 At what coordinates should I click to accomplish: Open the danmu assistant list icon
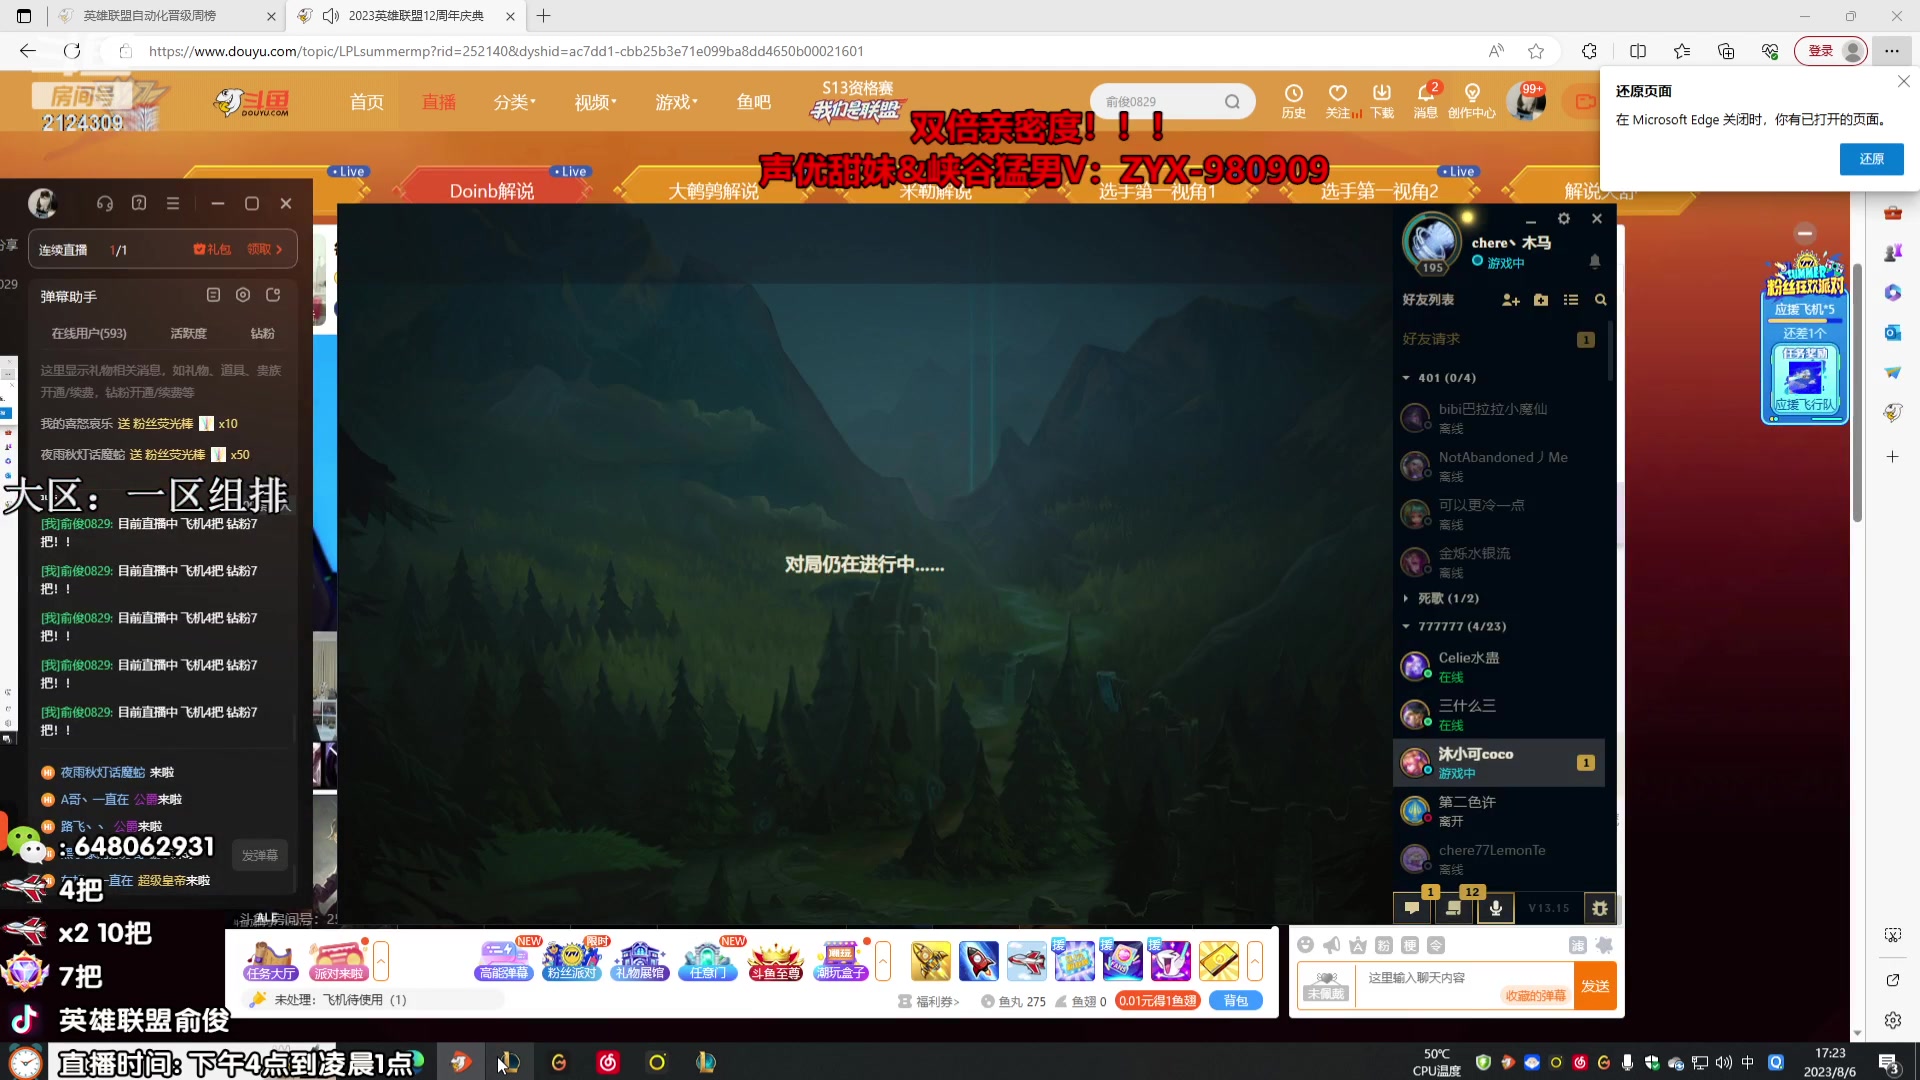[213, 295]
